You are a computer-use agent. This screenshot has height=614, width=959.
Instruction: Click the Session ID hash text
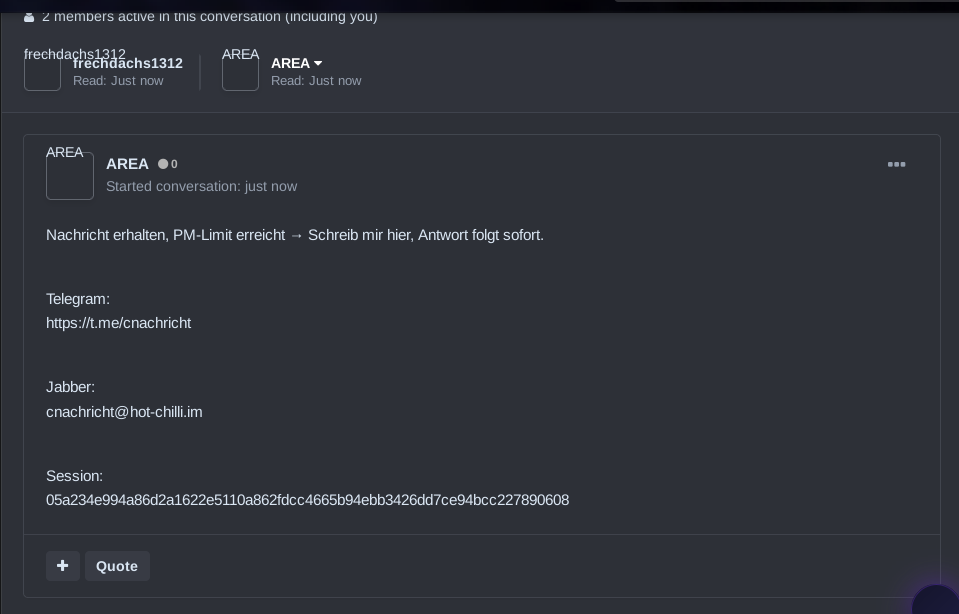308,500
